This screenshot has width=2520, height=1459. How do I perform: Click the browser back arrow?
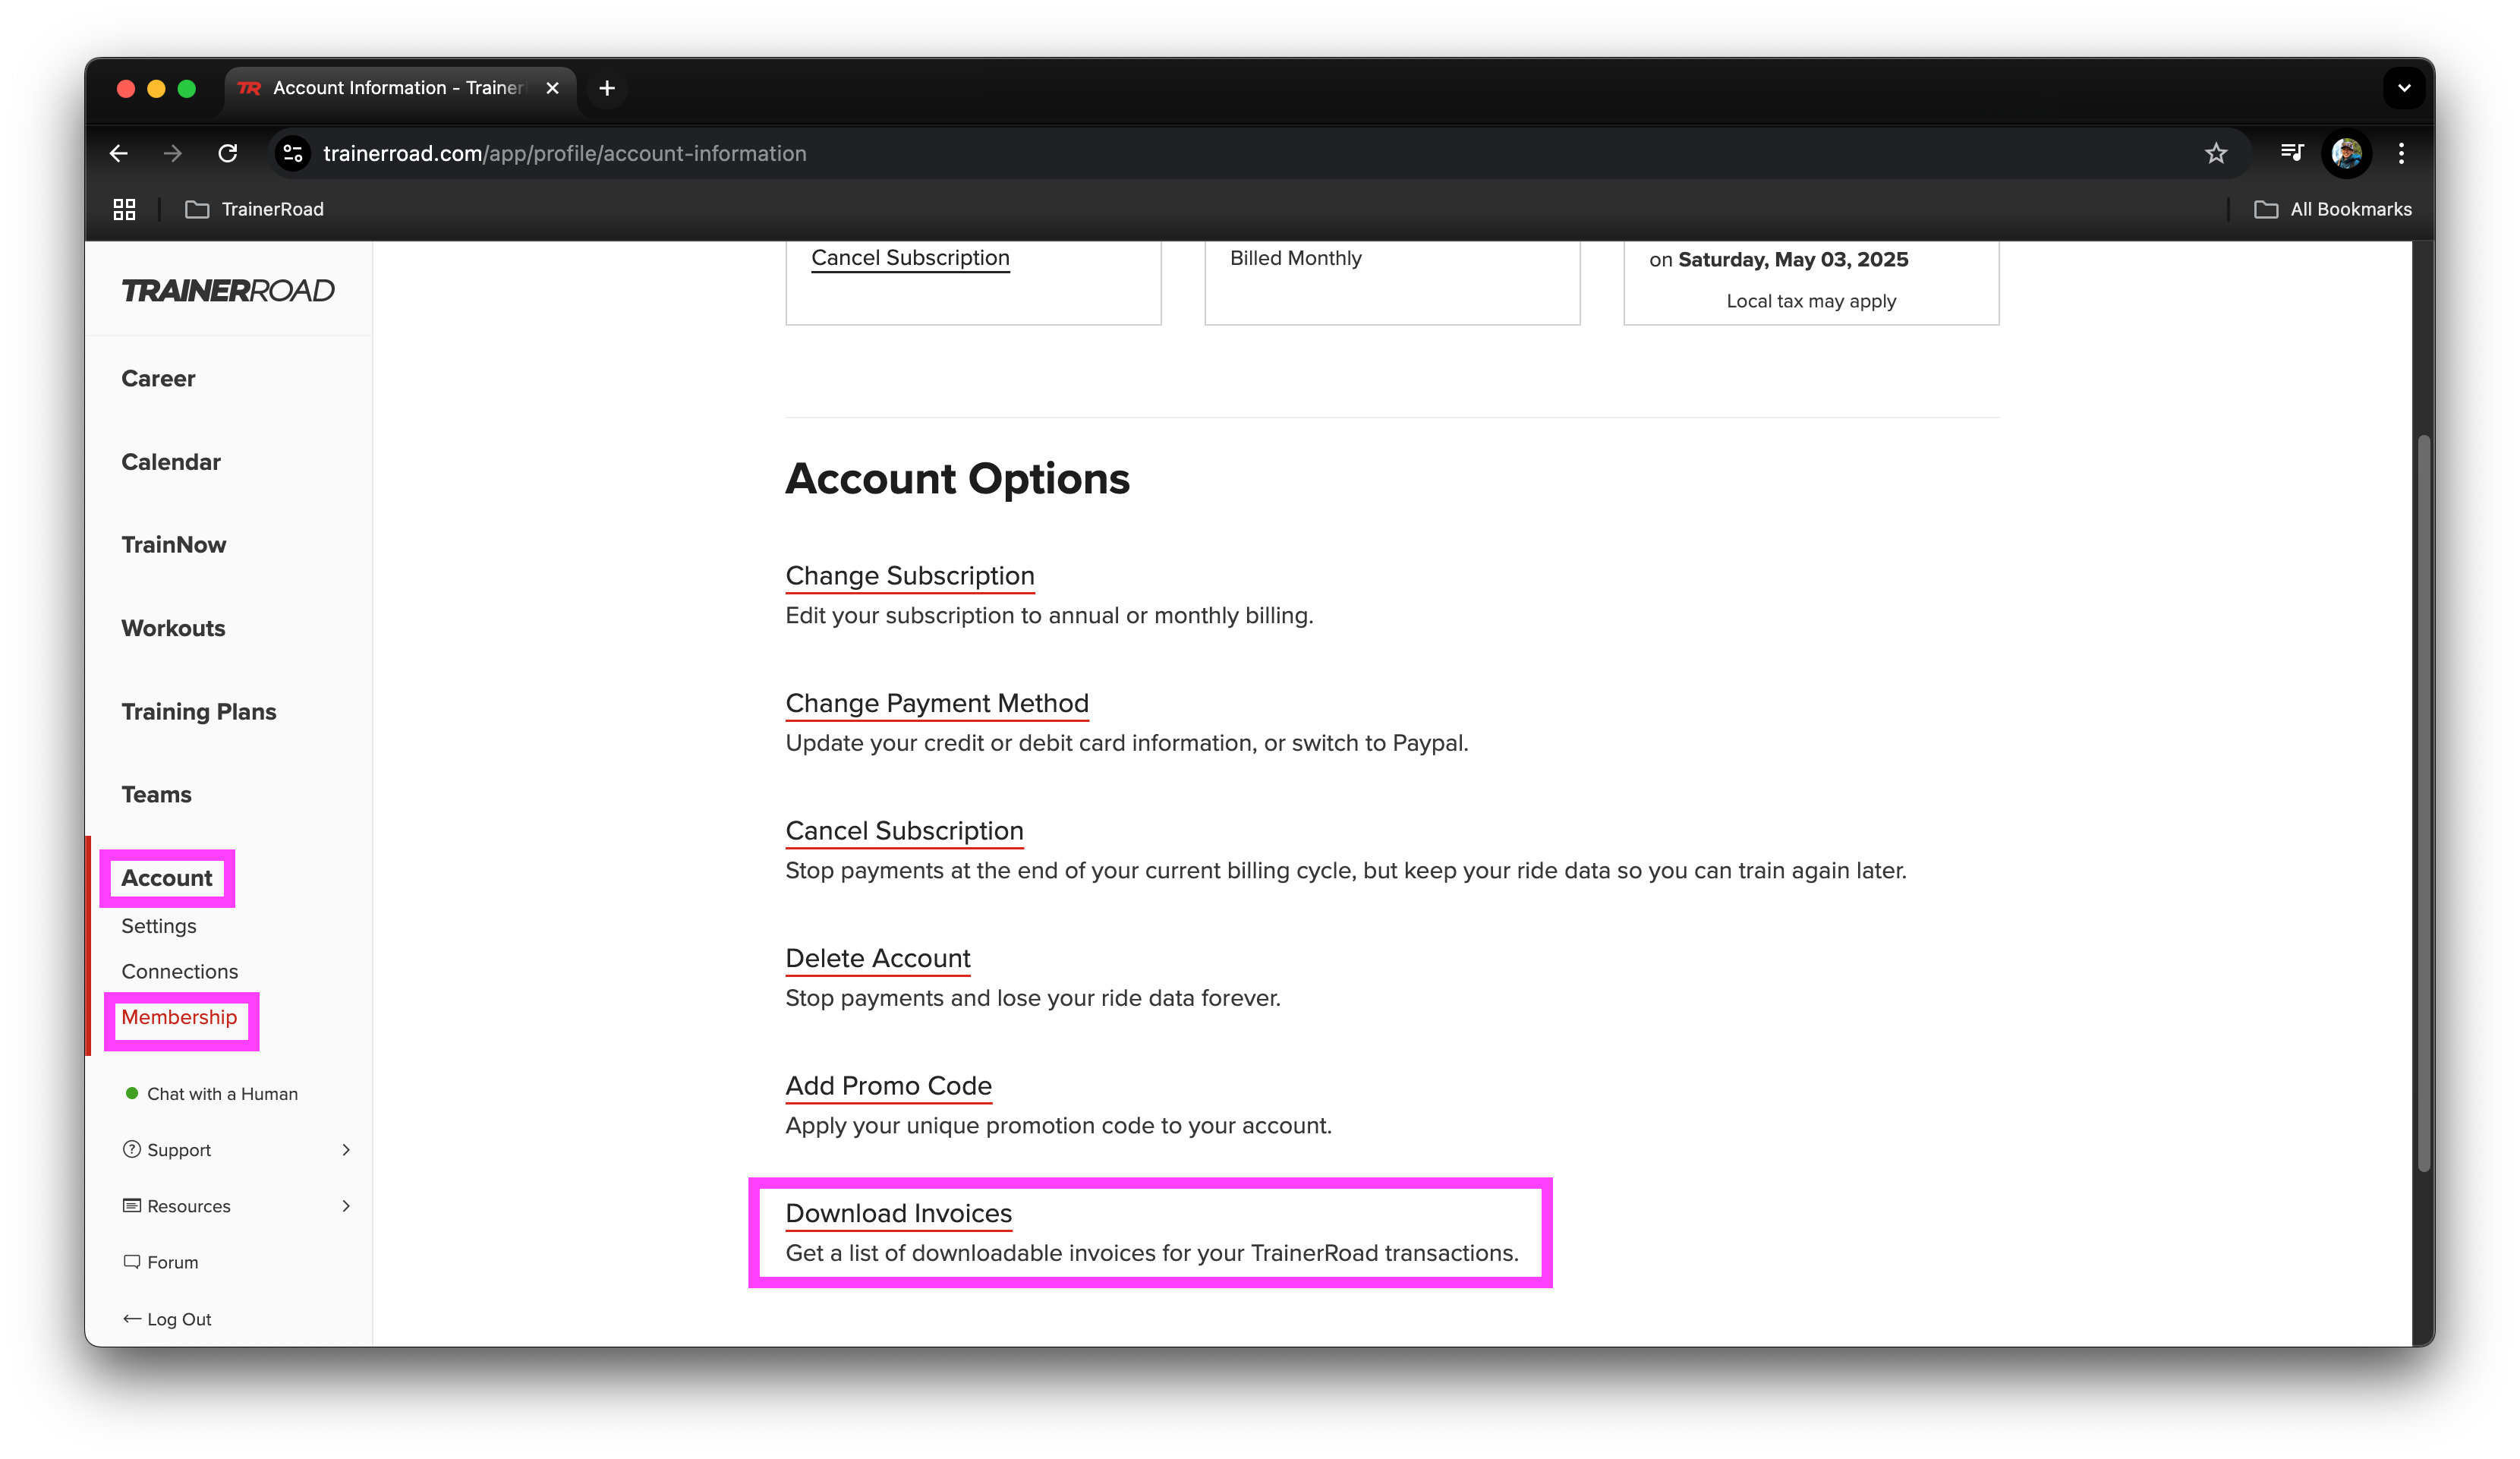pos(119,153)
